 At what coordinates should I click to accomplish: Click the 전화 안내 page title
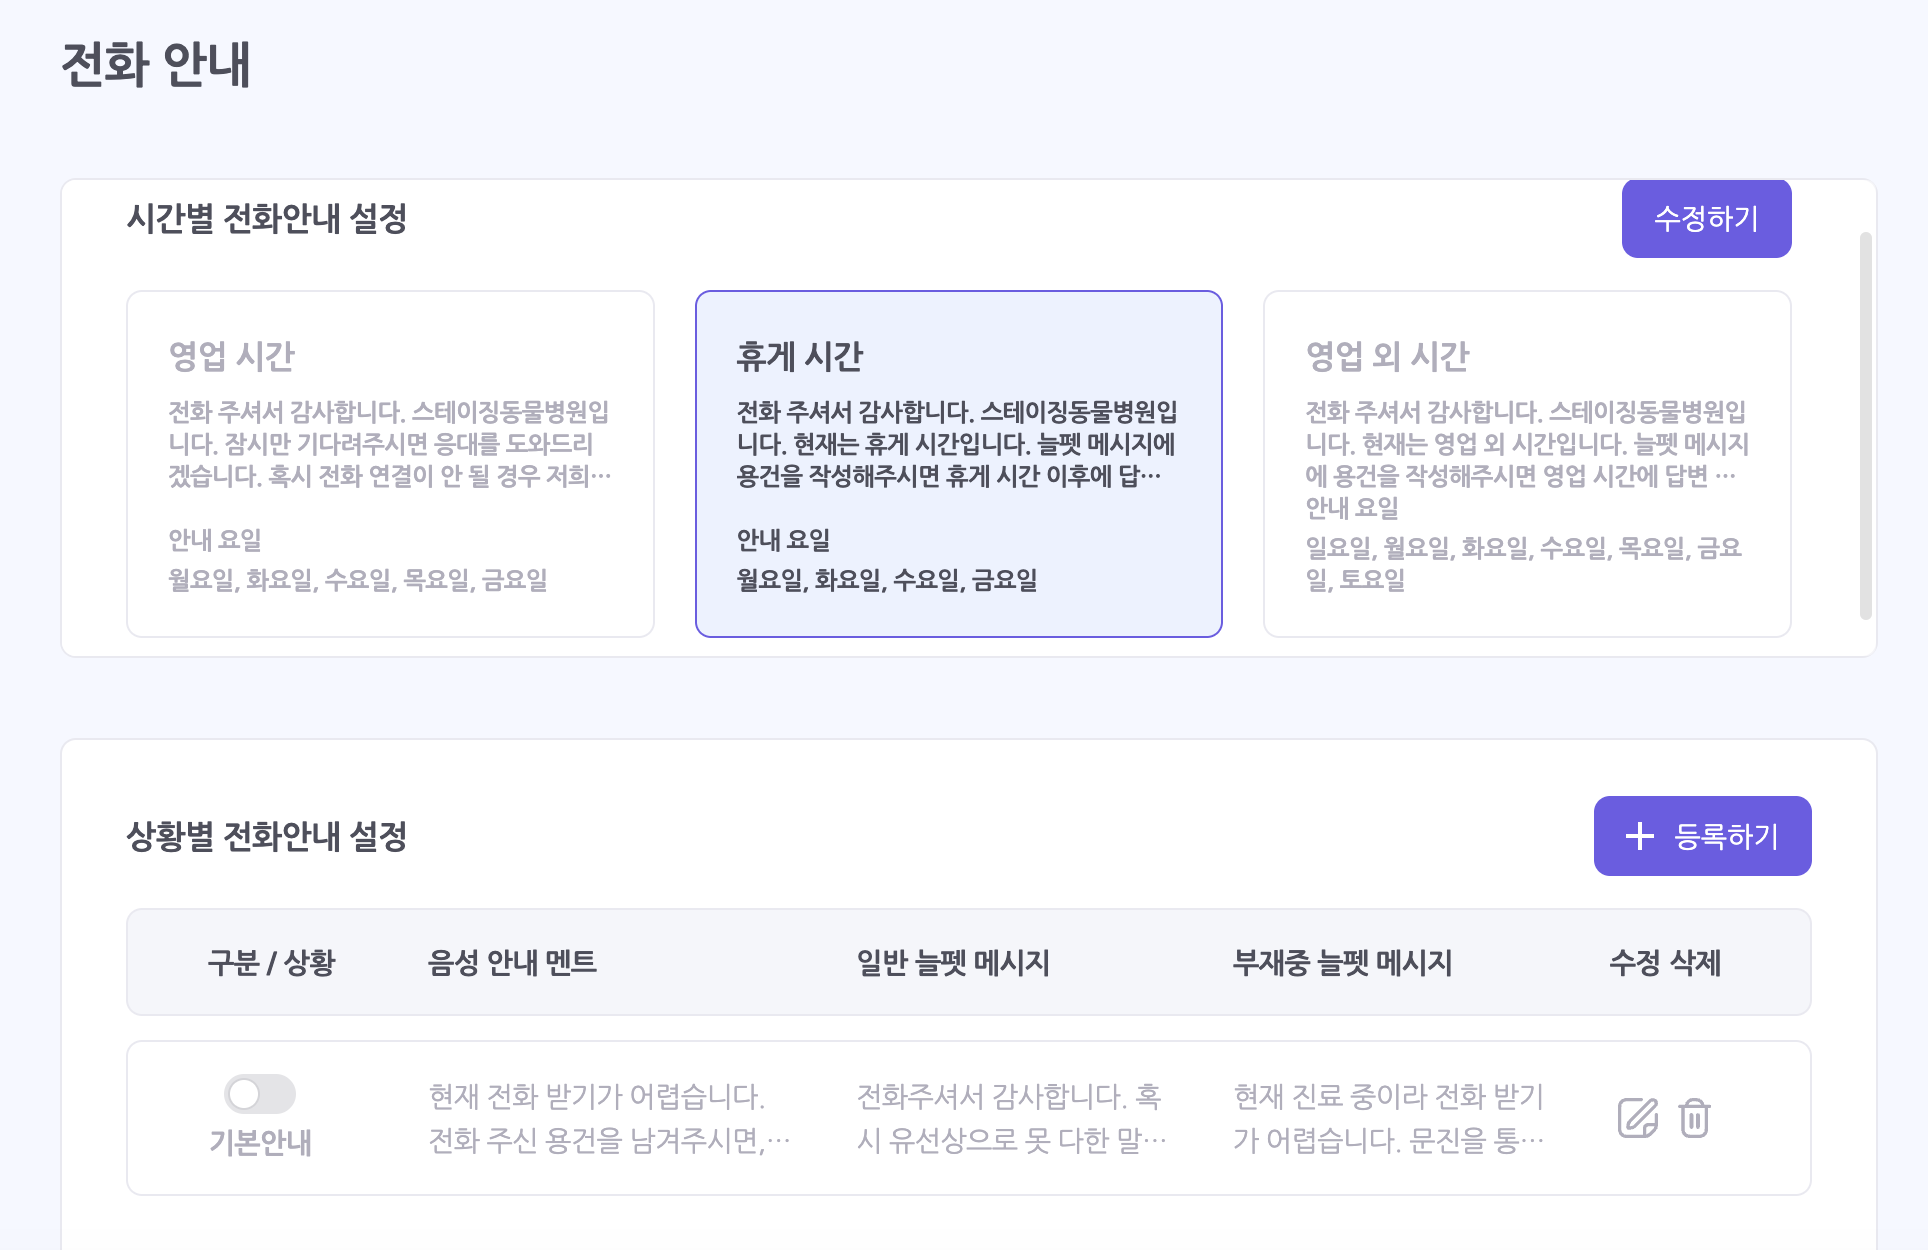pyautogui.click(x=156, y=65)
